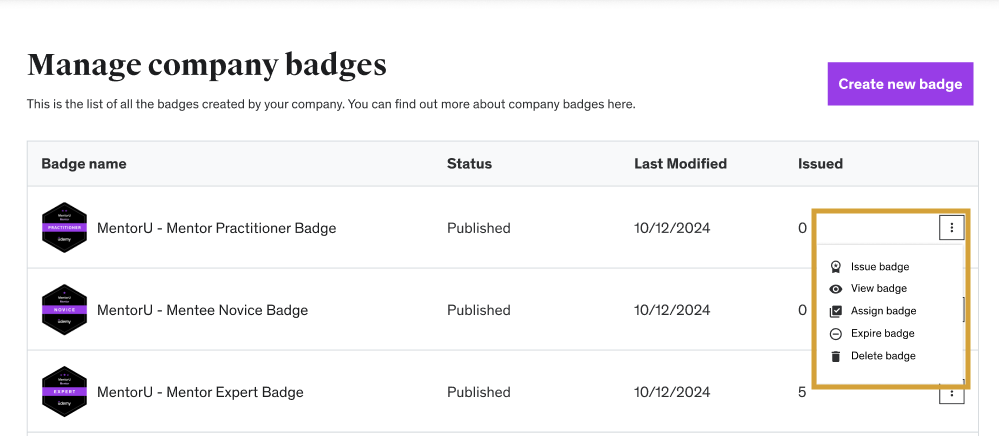The width and height of the screenshot is (999, 436).
Task: Open the three-dot menu for Mentor Practitioner Badge
Action: click(951, 228)
